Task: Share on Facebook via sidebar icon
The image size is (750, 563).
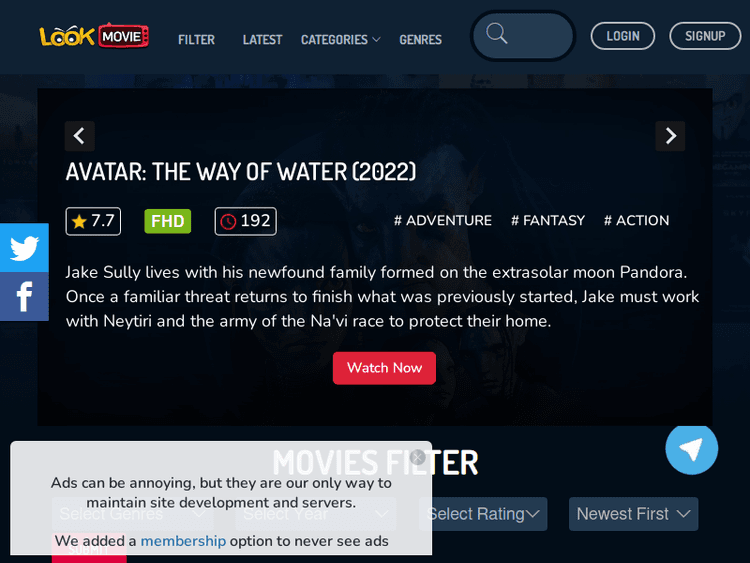Action: [x=24, y=297]
